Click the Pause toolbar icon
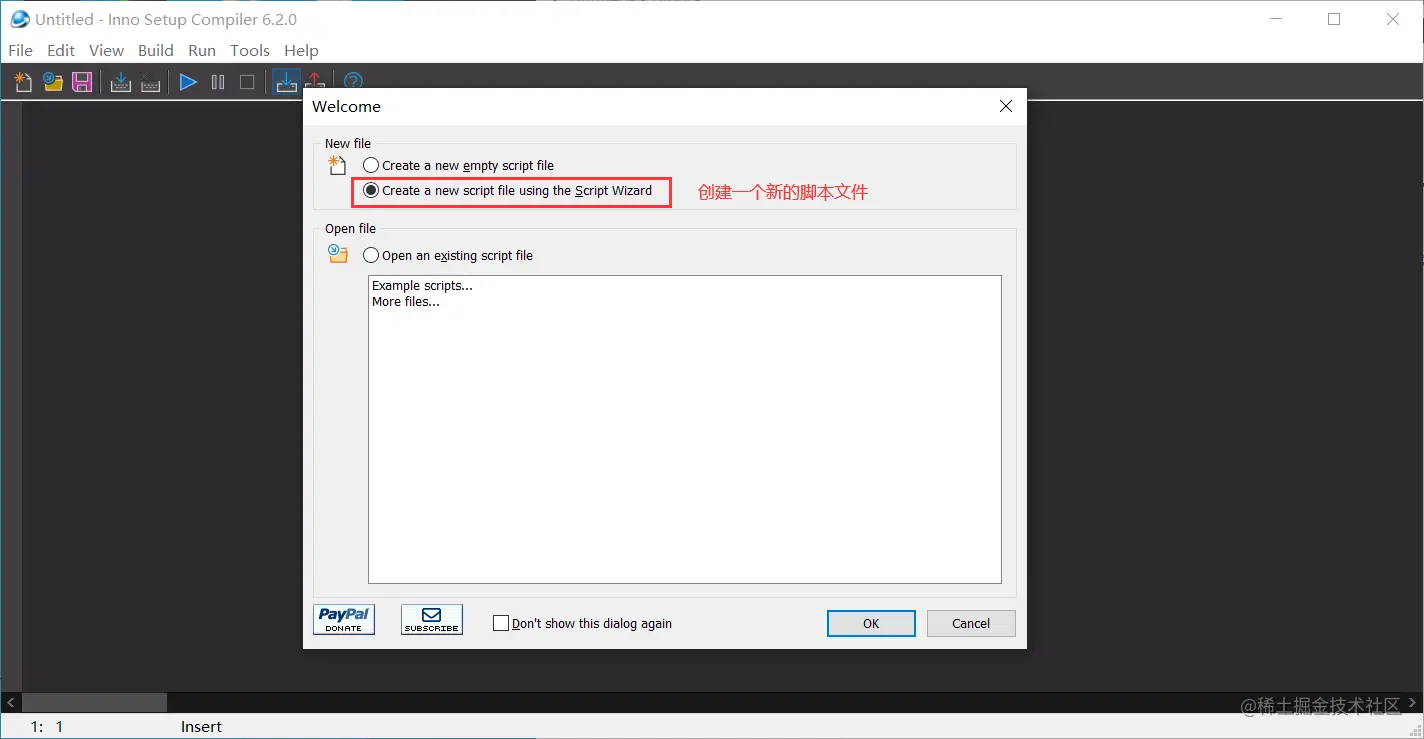 [218, 82]
